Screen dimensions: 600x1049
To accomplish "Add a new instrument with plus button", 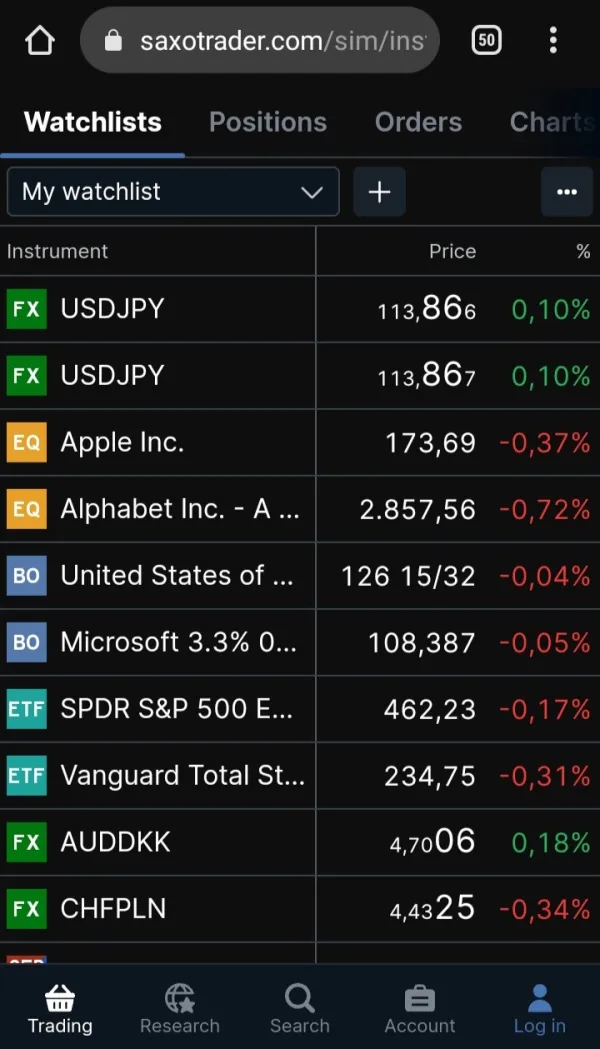I will pos(379,192).
